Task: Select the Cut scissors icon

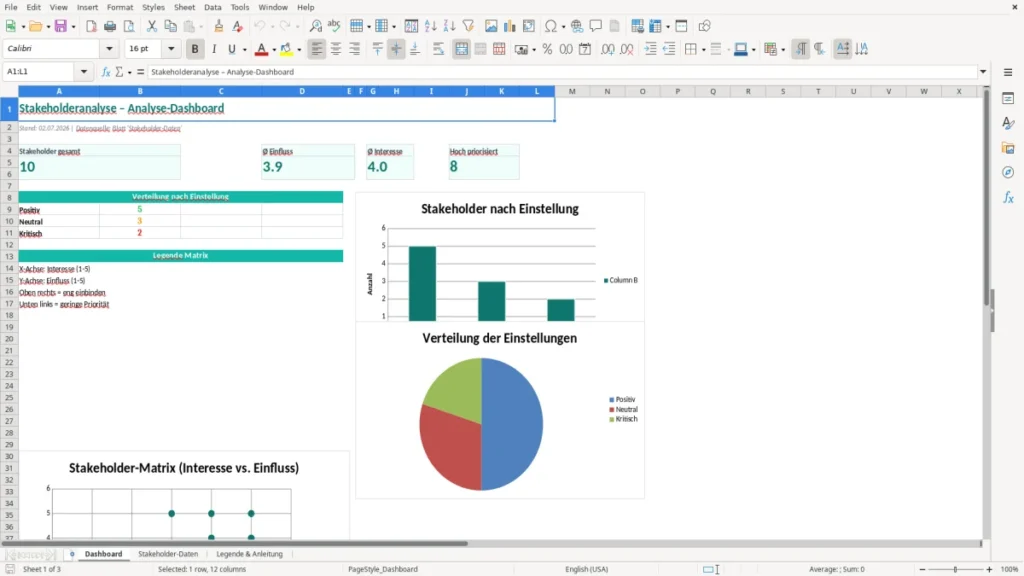Action: pyautogui.click(x=152, y=26)
